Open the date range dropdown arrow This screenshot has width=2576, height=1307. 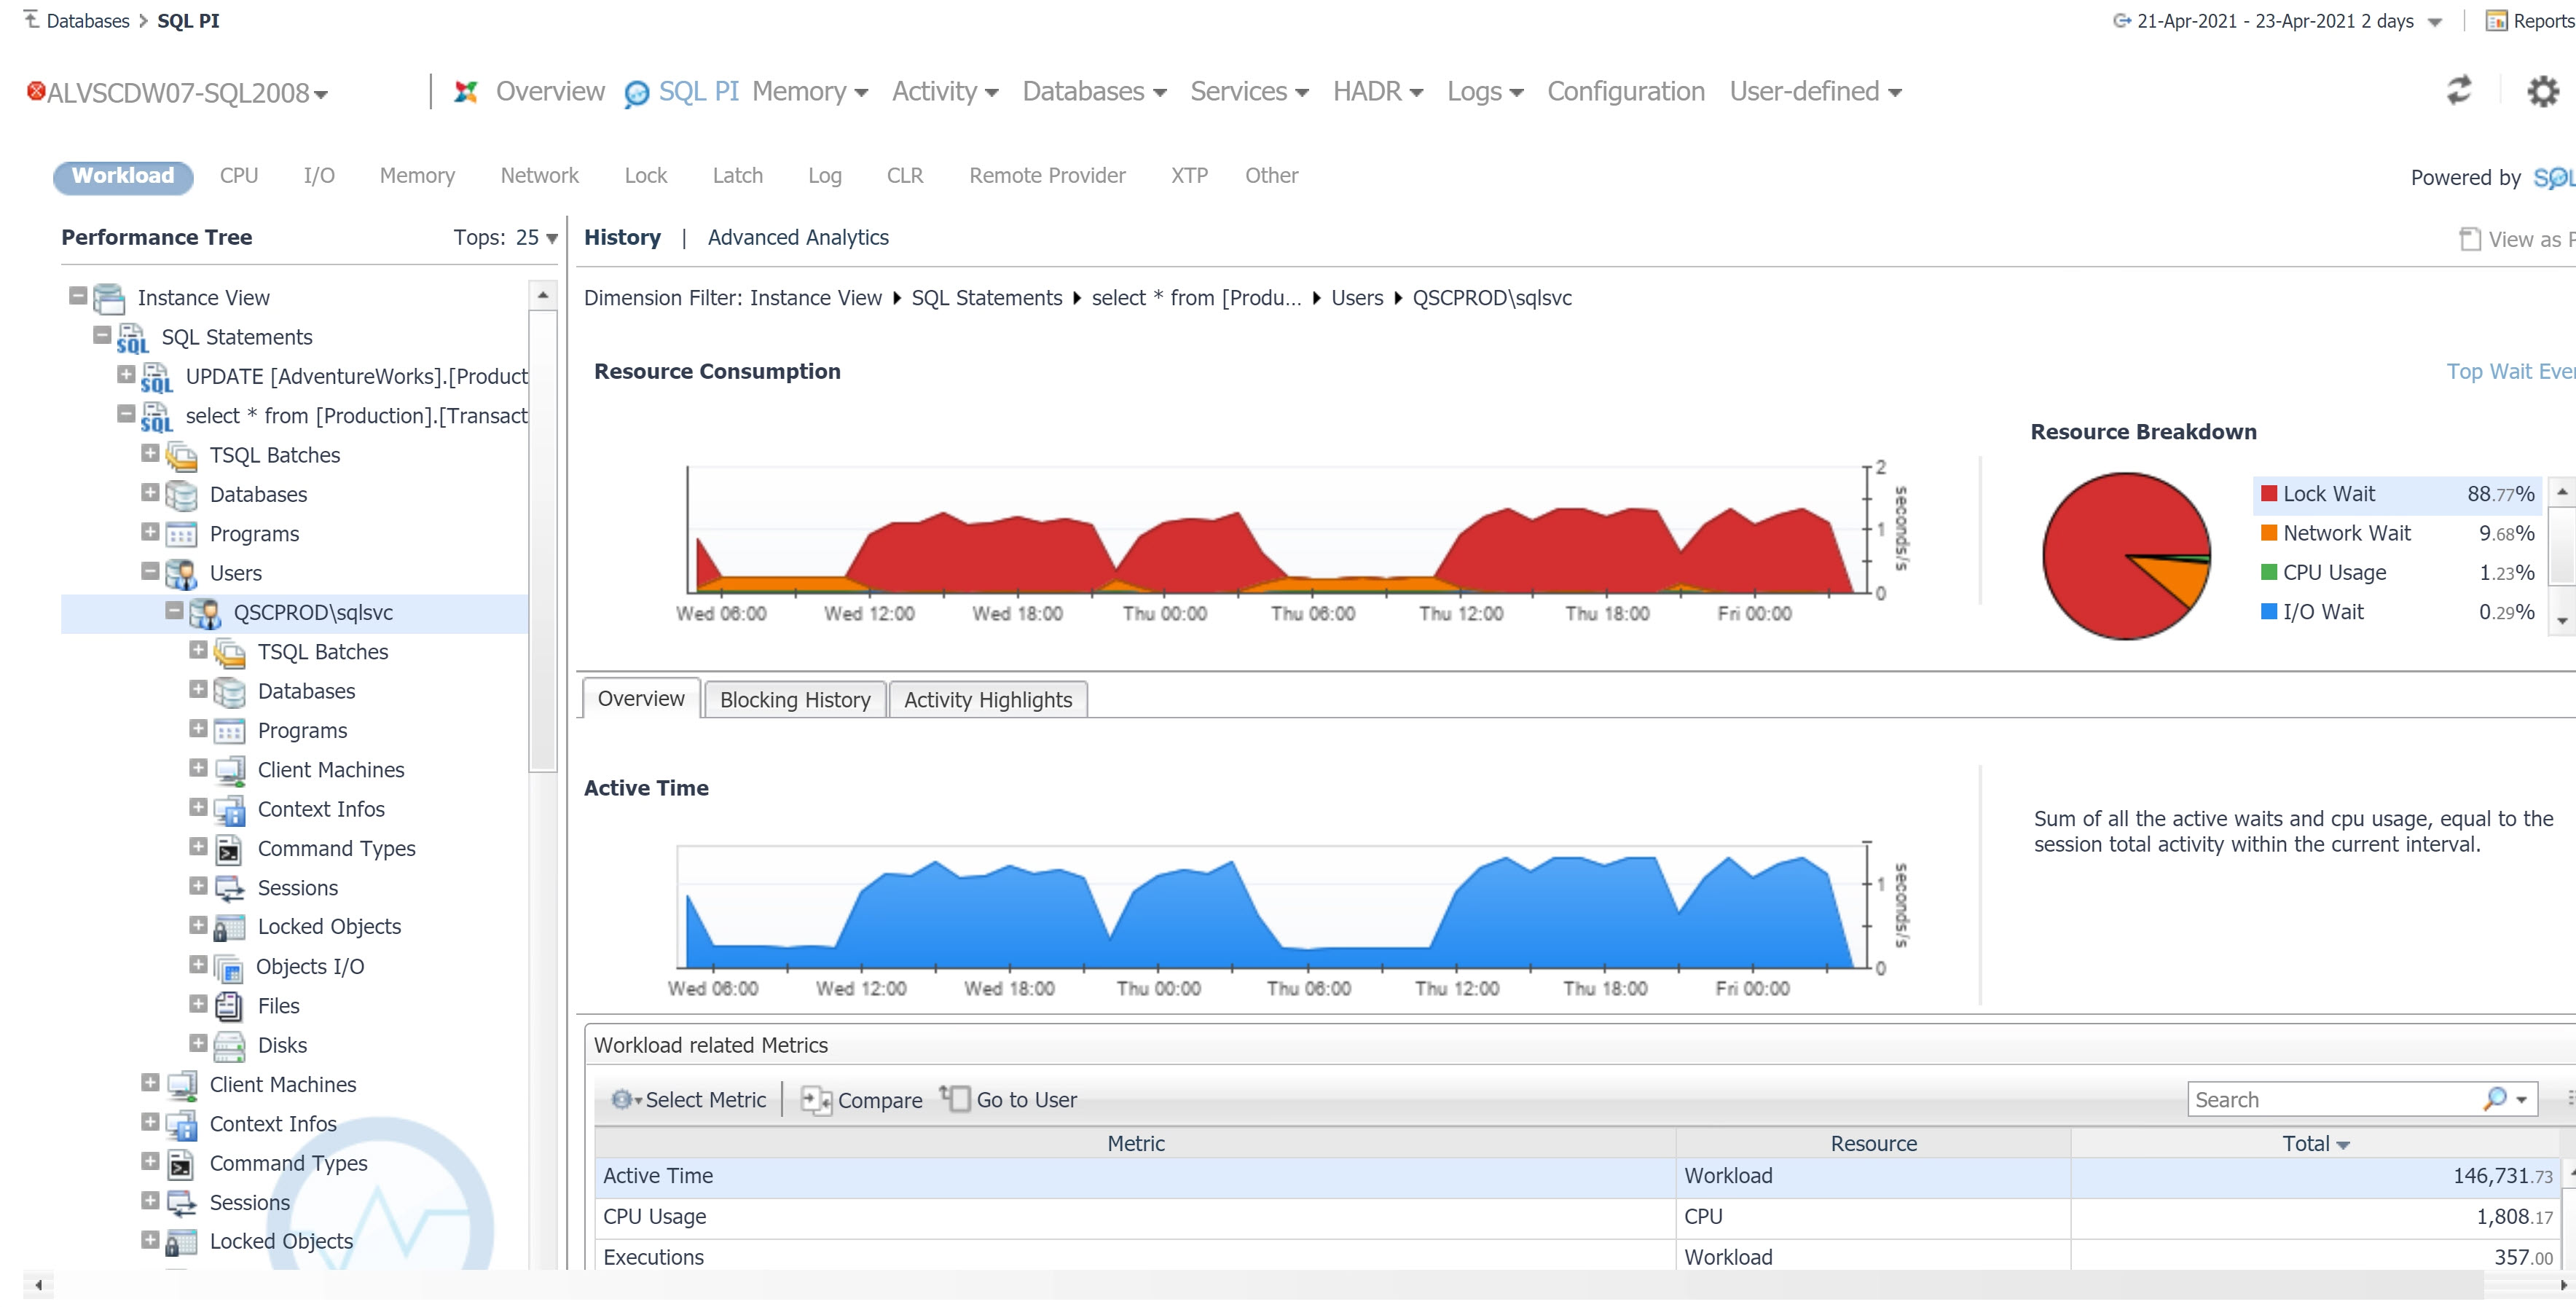pyautogui.click(x=2435, y=22)
